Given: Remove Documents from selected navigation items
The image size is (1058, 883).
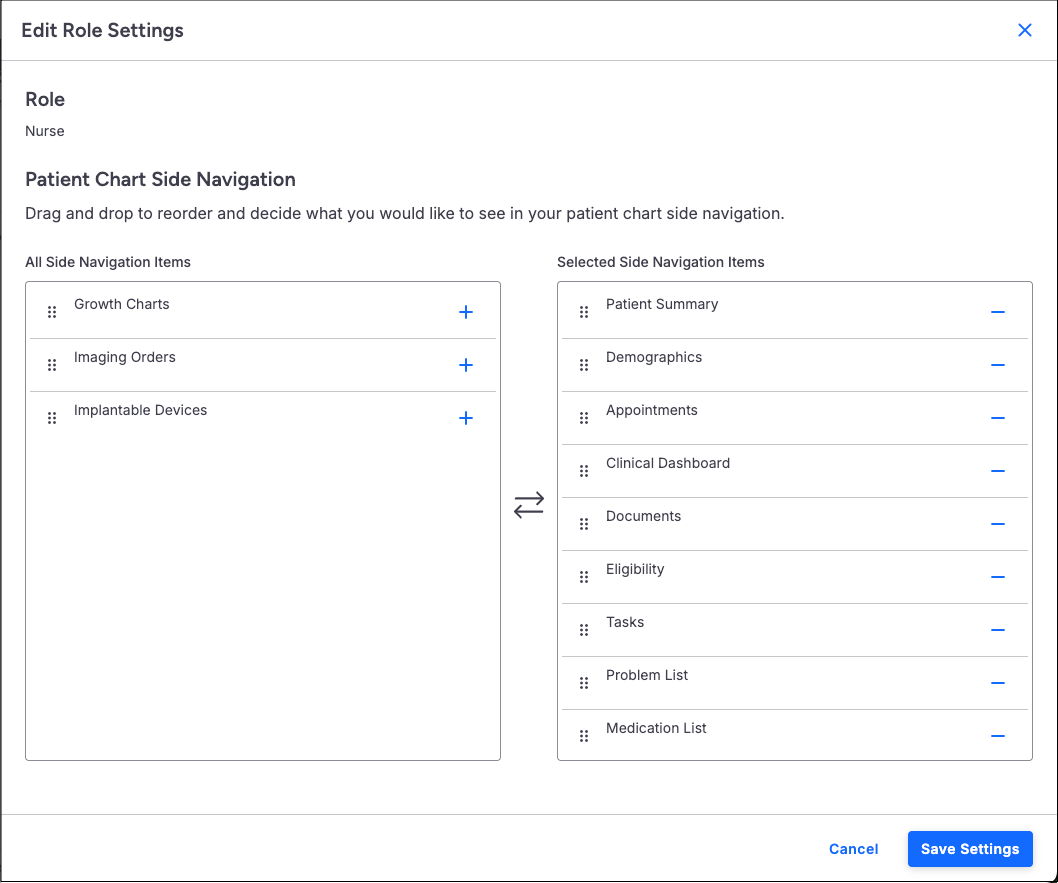Looking at the screenshot, I should click(x=997, y=524).
